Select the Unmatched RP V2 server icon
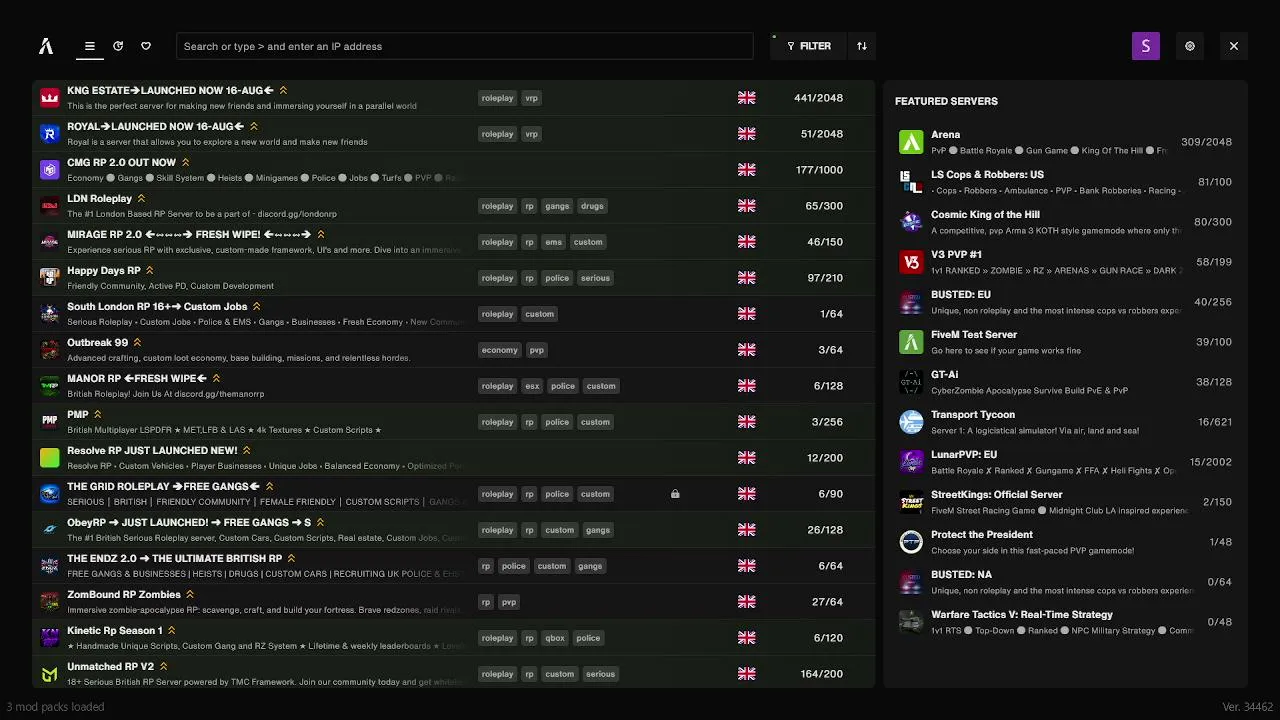The height and width of the screenshot is (720, 1280). [x=50, y=674]
